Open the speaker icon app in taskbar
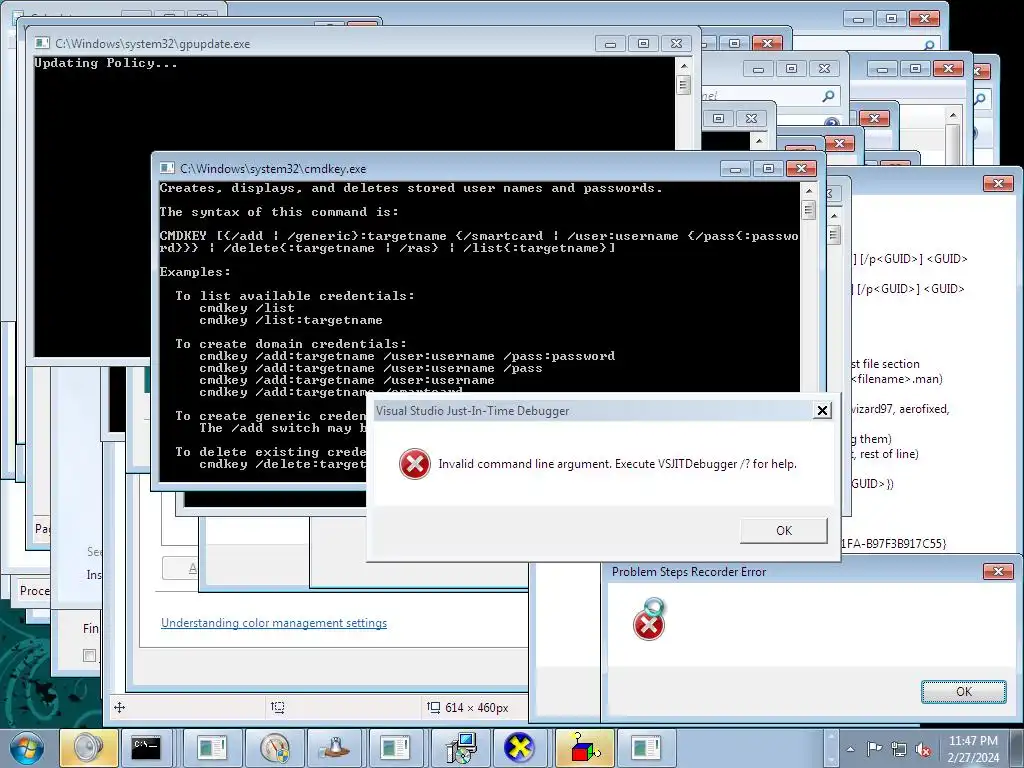This screenshot has height=768, width=1024. [x=89, y=748]
